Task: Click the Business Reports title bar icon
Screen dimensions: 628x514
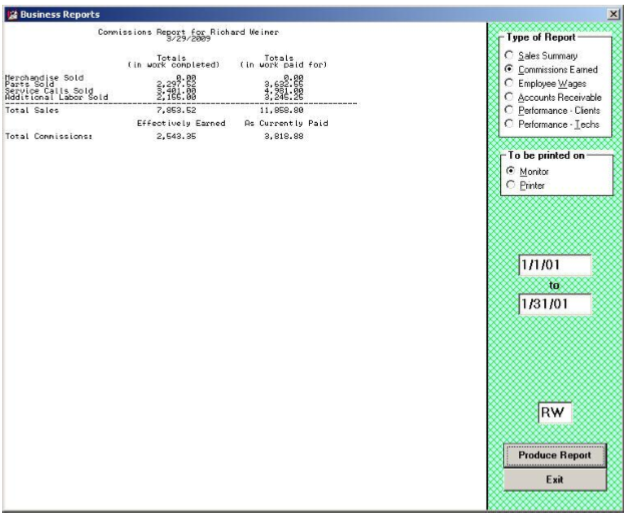Action: coord(10,10)
